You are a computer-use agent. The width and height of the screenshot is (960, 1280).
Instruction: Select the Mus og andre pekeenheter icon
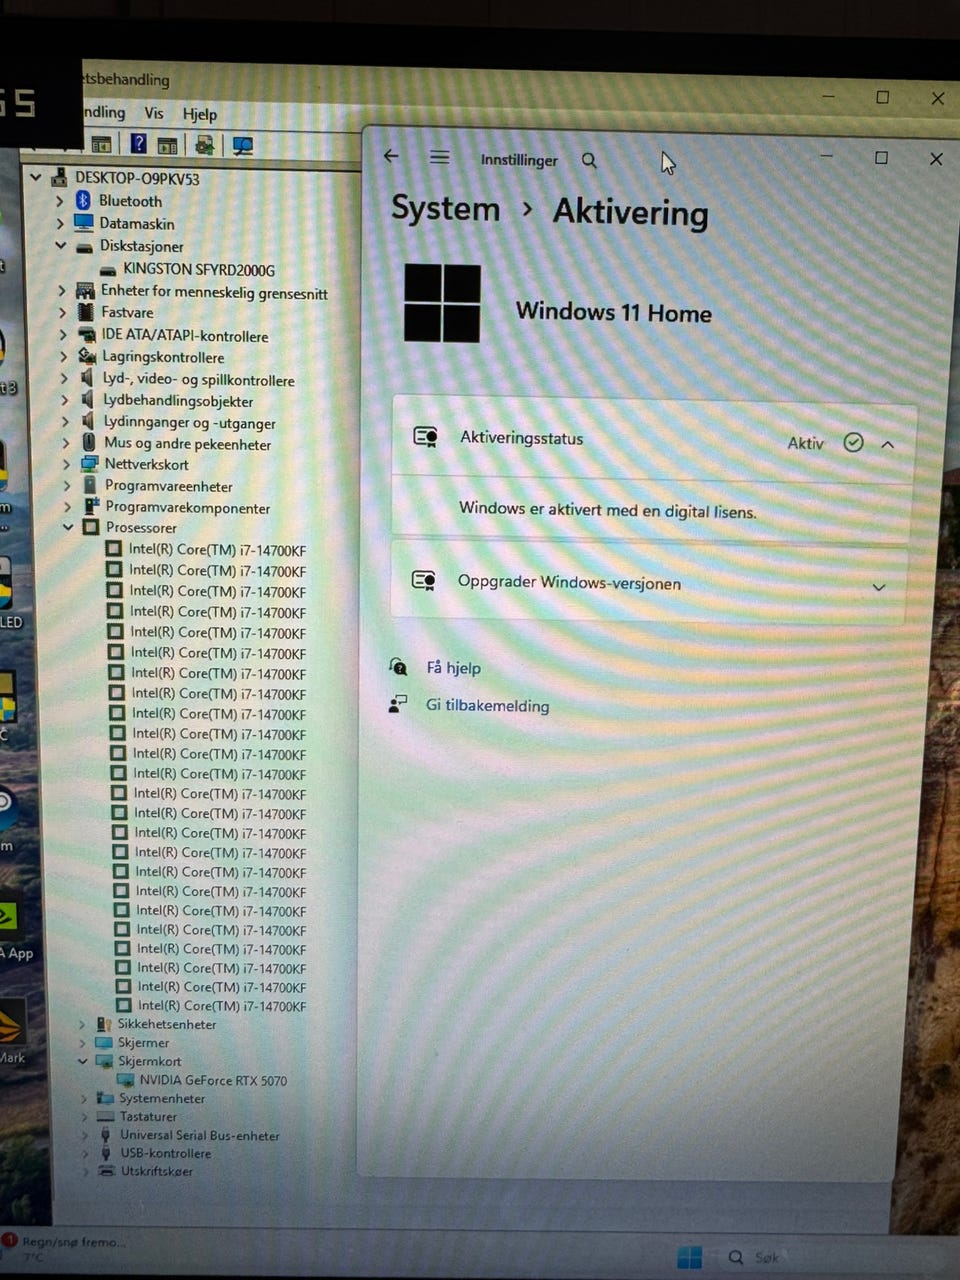(89, 442)
